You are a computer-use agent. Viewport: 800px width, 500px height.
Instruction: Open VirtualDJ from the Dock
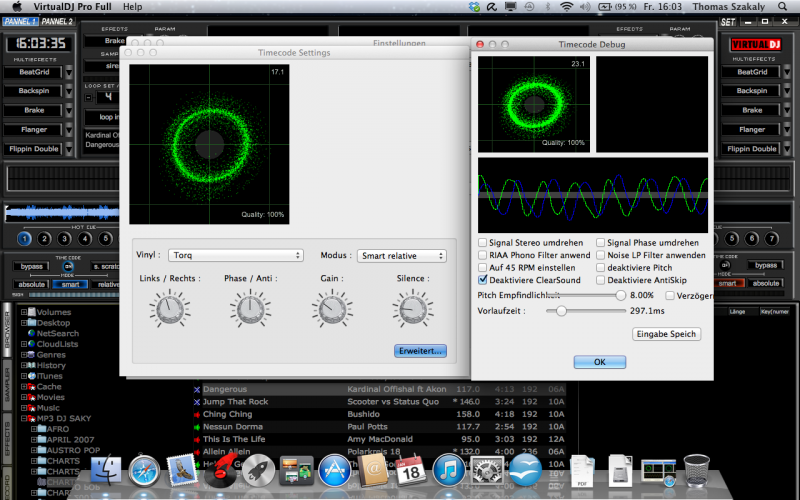221,469
